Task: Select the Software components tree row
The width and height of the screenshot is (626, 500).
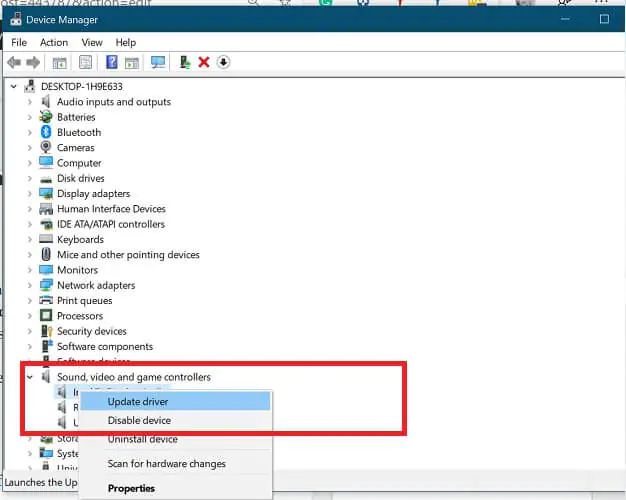Action: 105,346
